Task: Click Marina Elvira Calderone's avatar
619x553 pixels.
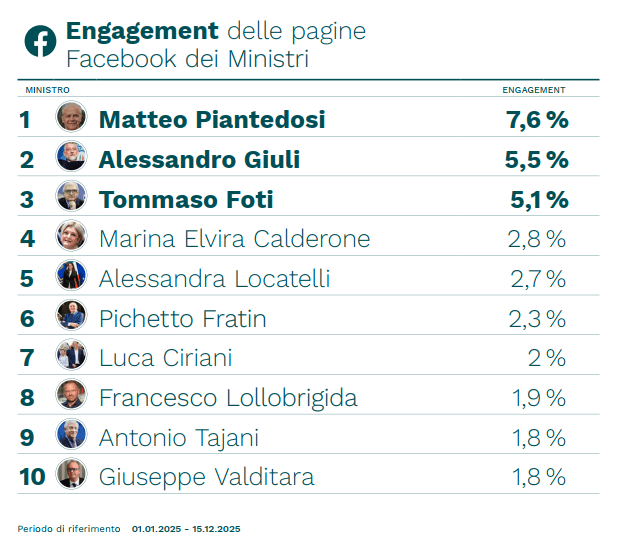Action: click(72, 238)
